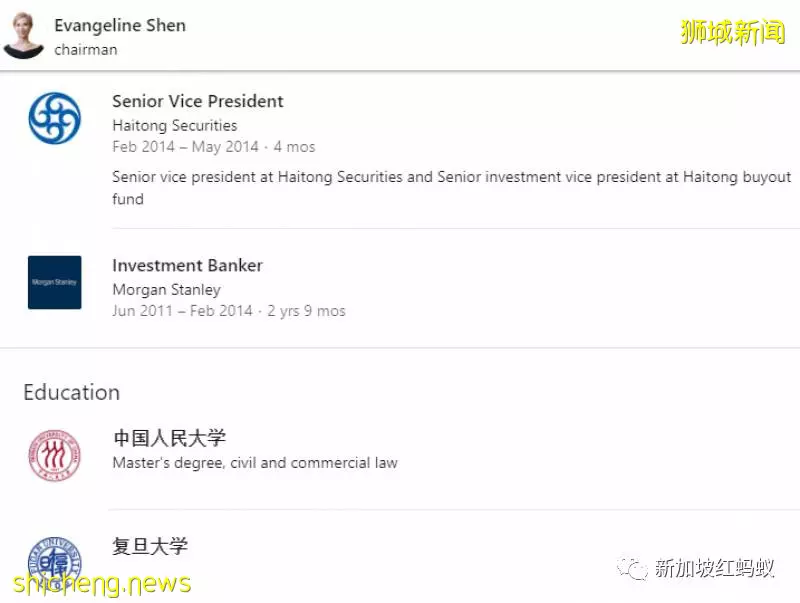Click the 新加坡红蚂蚁 account label
Viewport: 800px width, 603px height.
click(x=714, y=568)
